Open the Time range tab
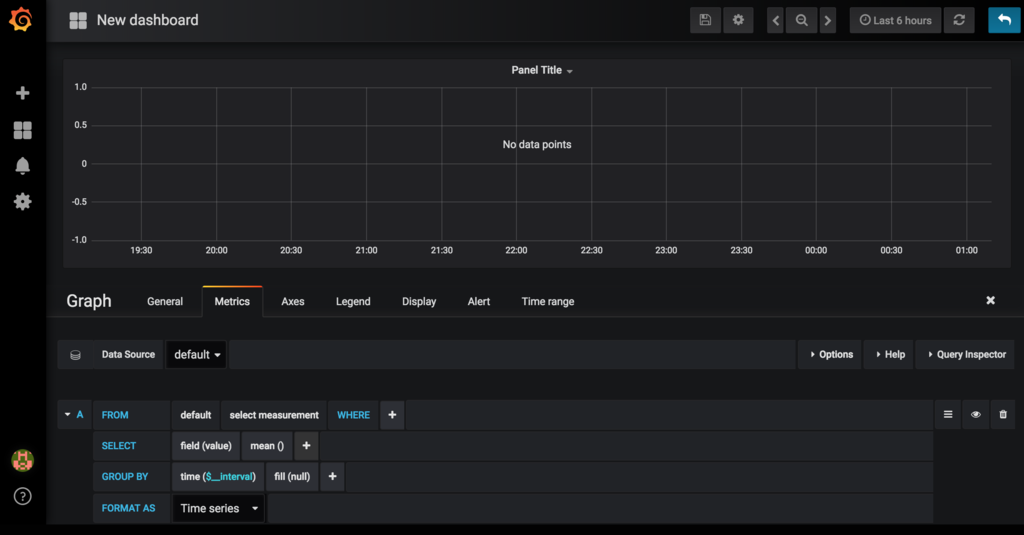Image resolution: width=1024 pixels, height=535 pixels. click(x=548, y=301)
